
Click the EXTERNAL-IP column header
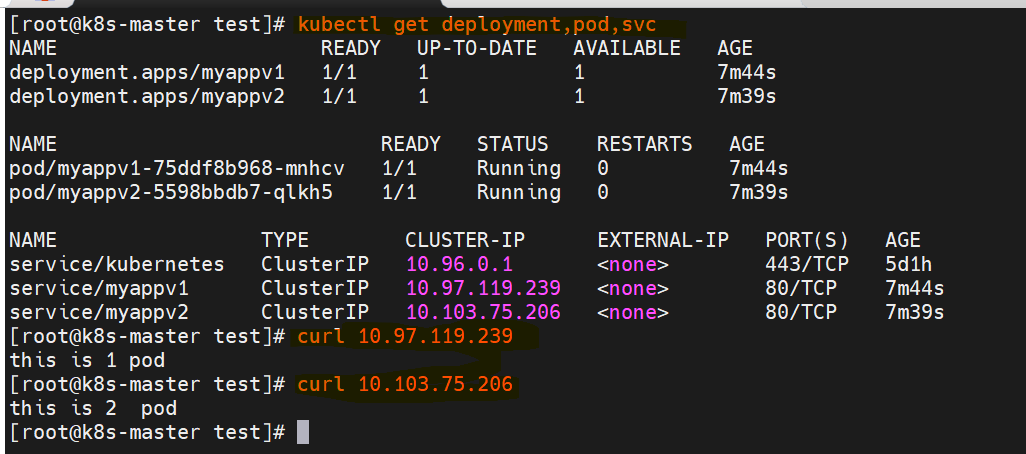663,240
